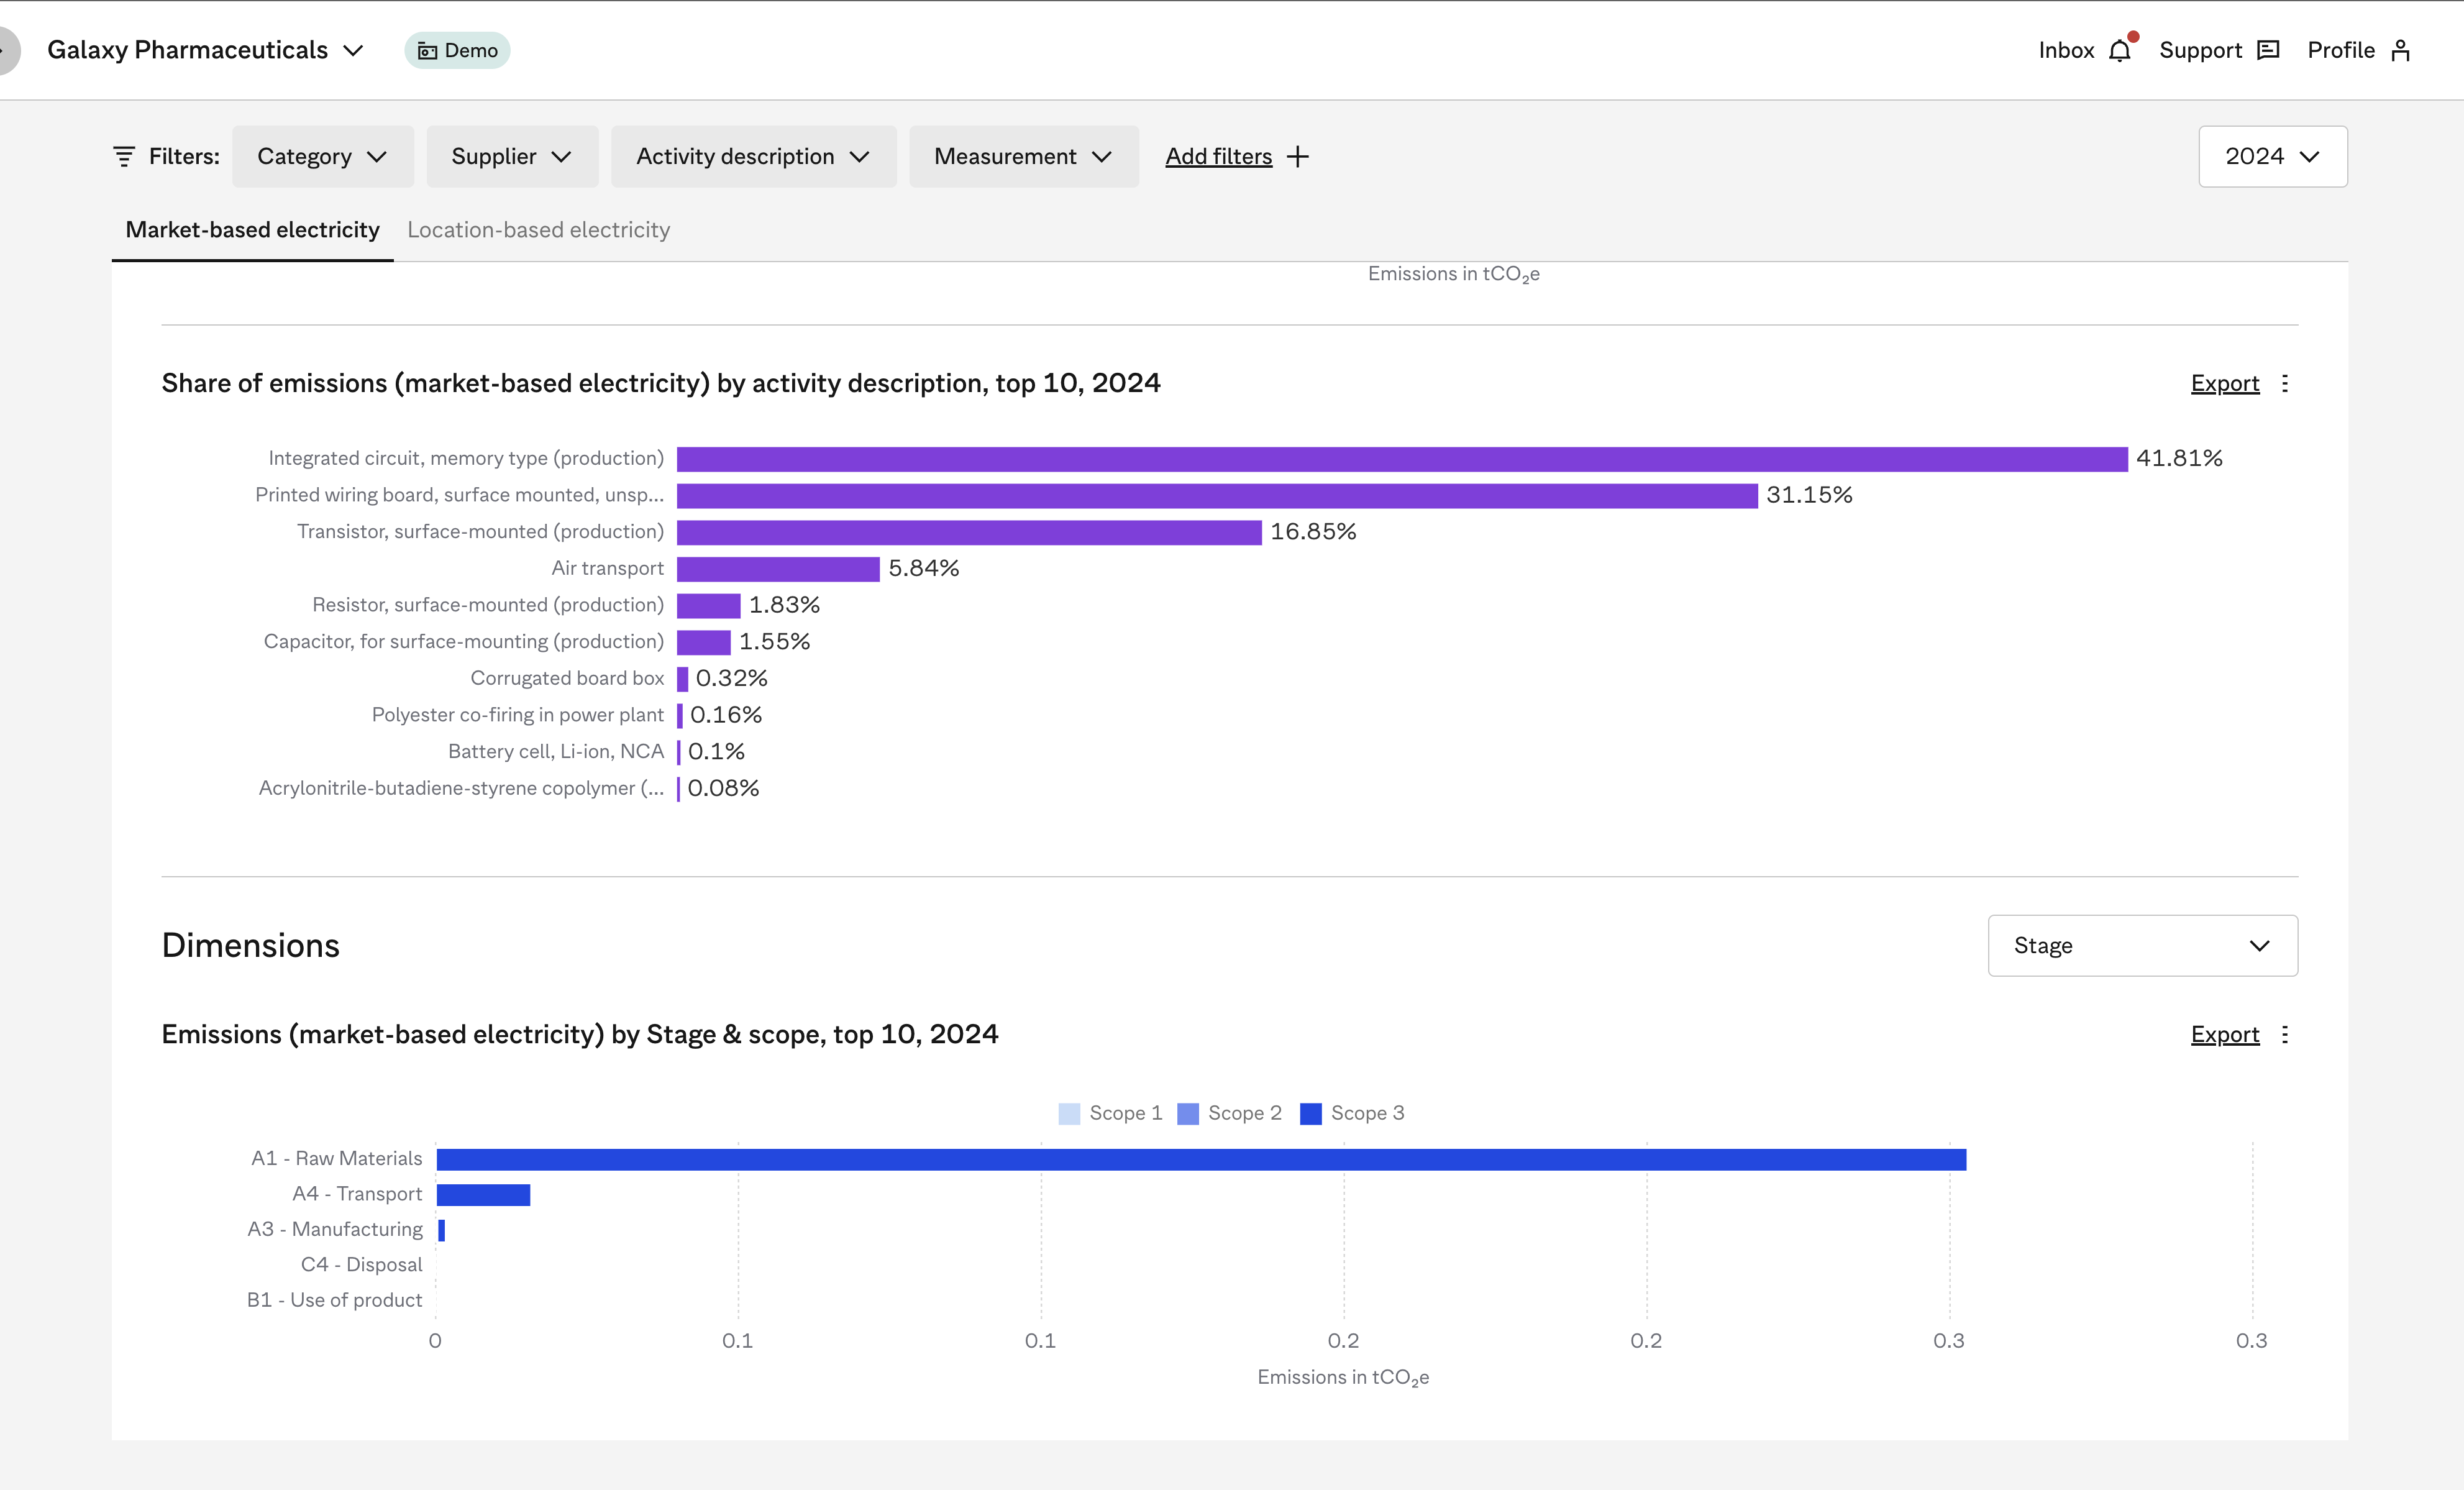Toggle Scope 1 series off

pyautogui.click(x=1110, y=1113)
